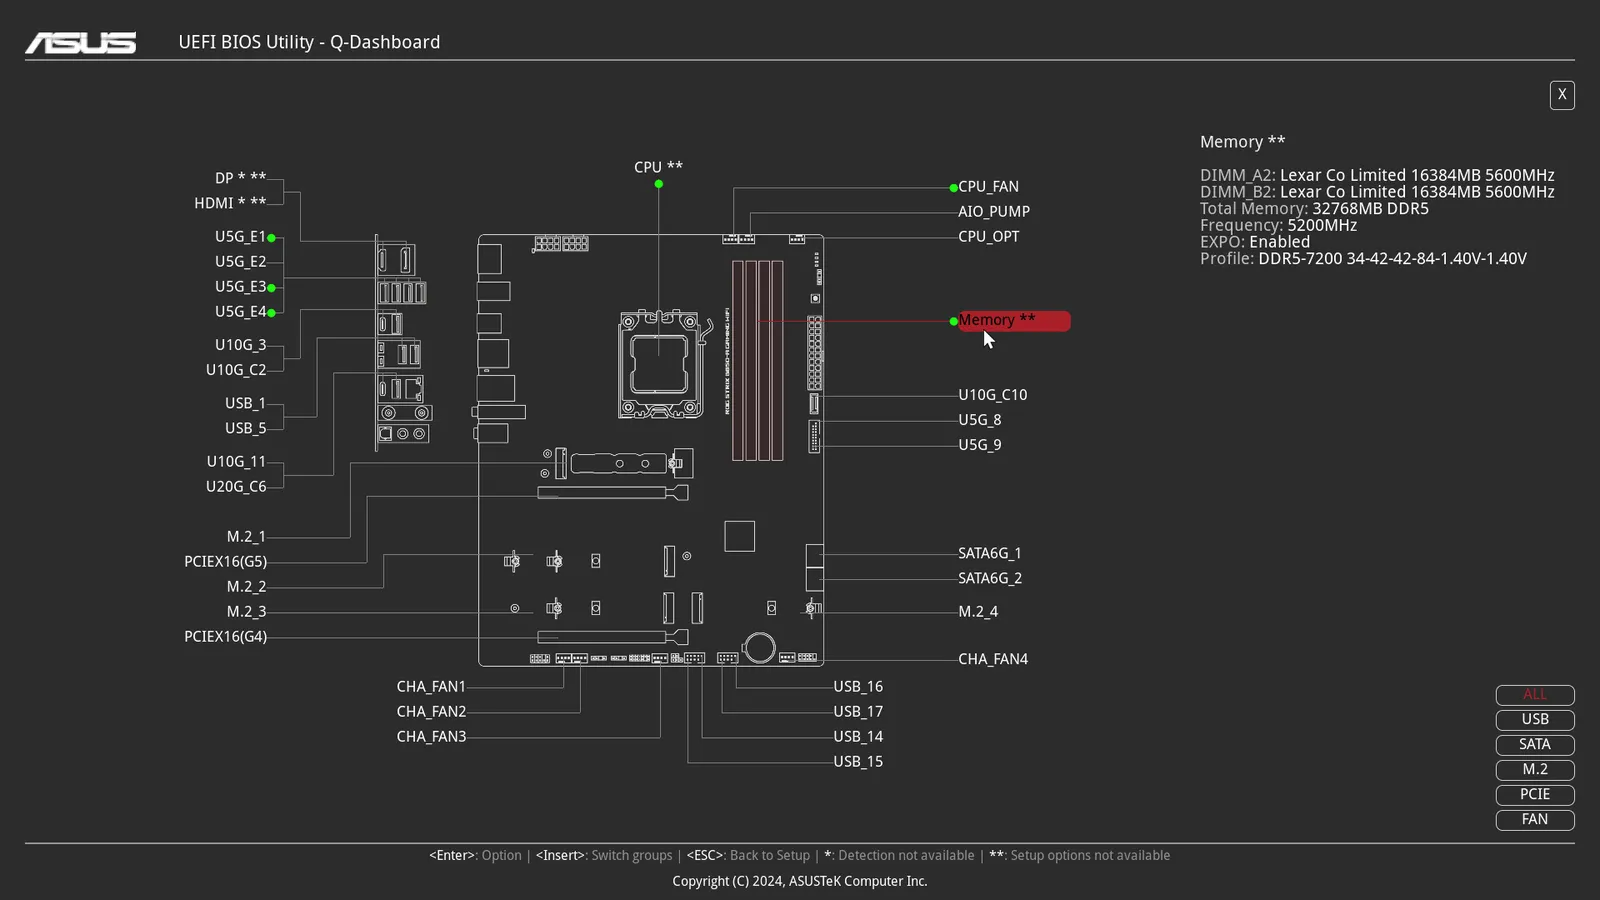1600x900 pixels.
Task: Select the USB_17 header label
Action: click(858, 712)
